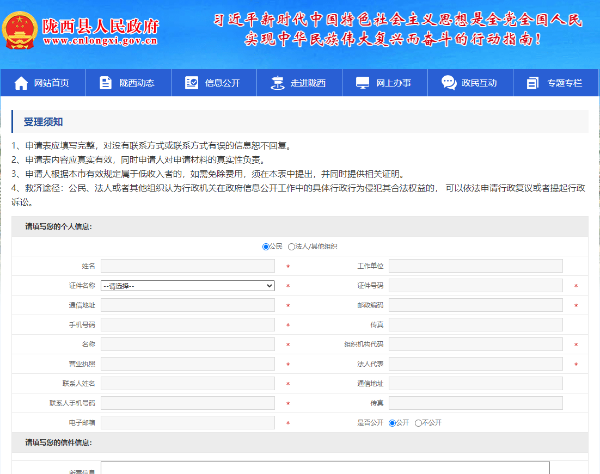Click the monitor icon beside 网上办事
The width and height of the screenshot is (600, 474).
click(x=362, y=83)
